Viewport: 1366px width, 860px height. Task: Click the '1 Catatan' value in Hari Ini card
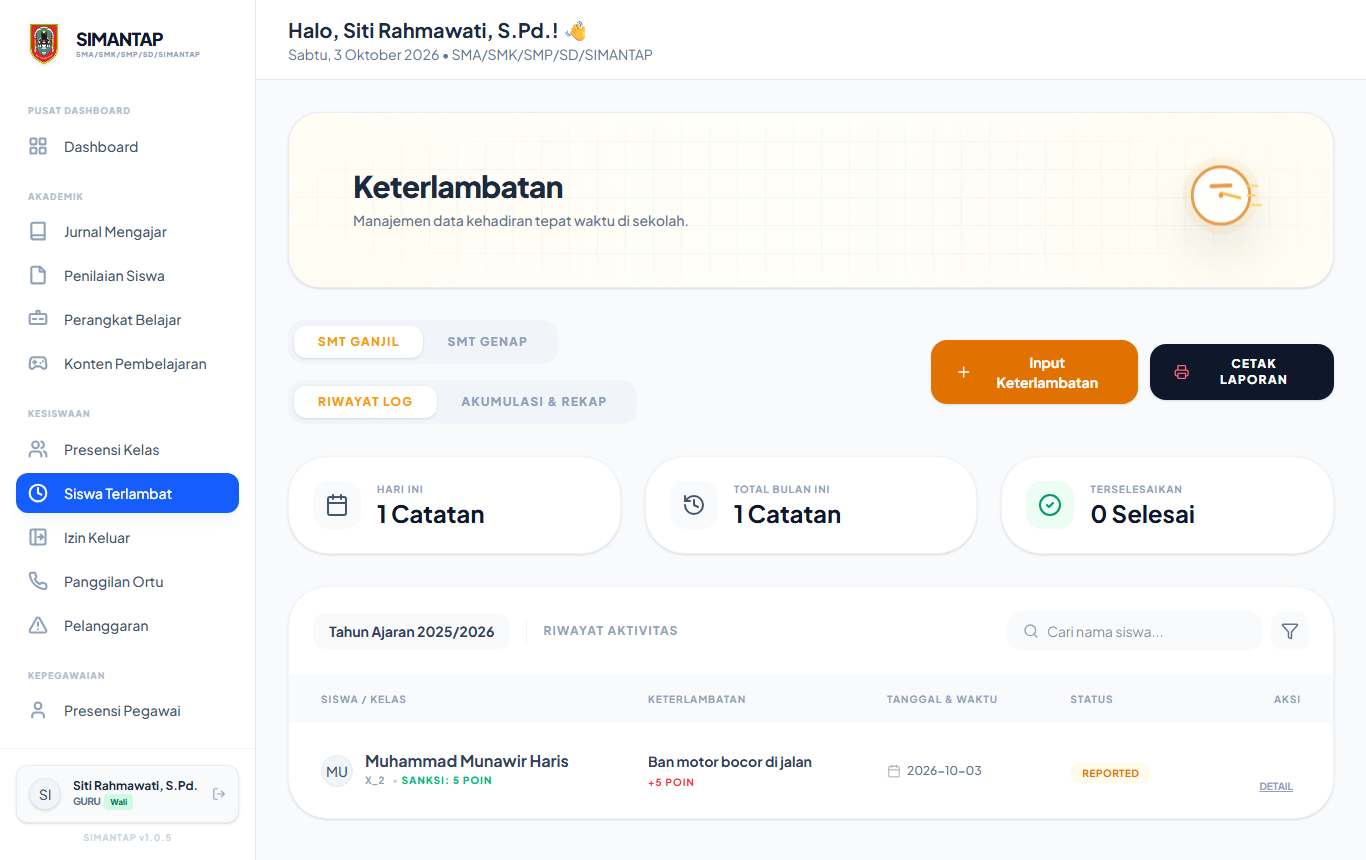coord(431,515)
